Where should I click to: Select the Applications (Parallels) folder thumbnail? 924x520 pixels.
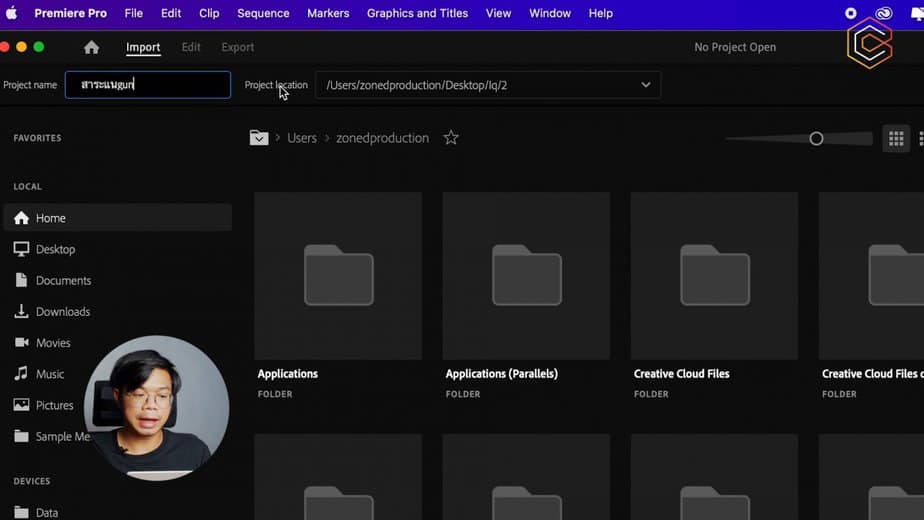tap(526, 276)
